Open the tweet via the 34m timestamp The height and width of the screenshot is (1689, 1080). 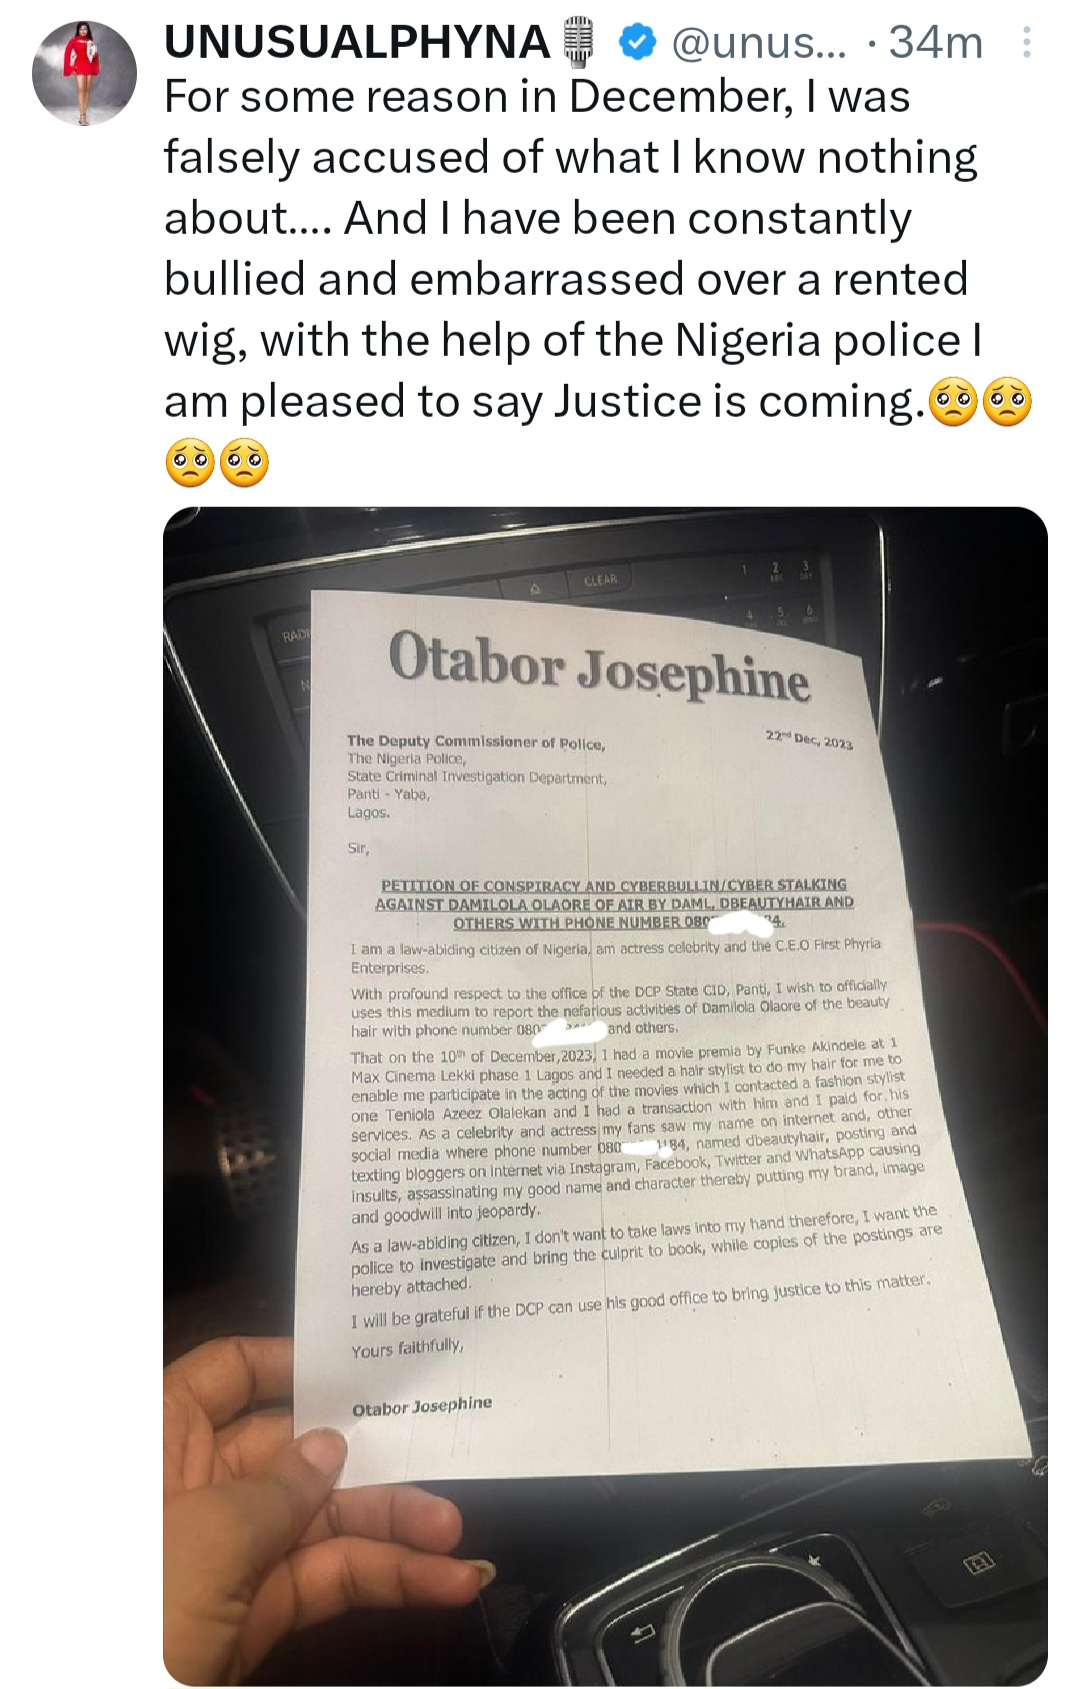[936, 43]
